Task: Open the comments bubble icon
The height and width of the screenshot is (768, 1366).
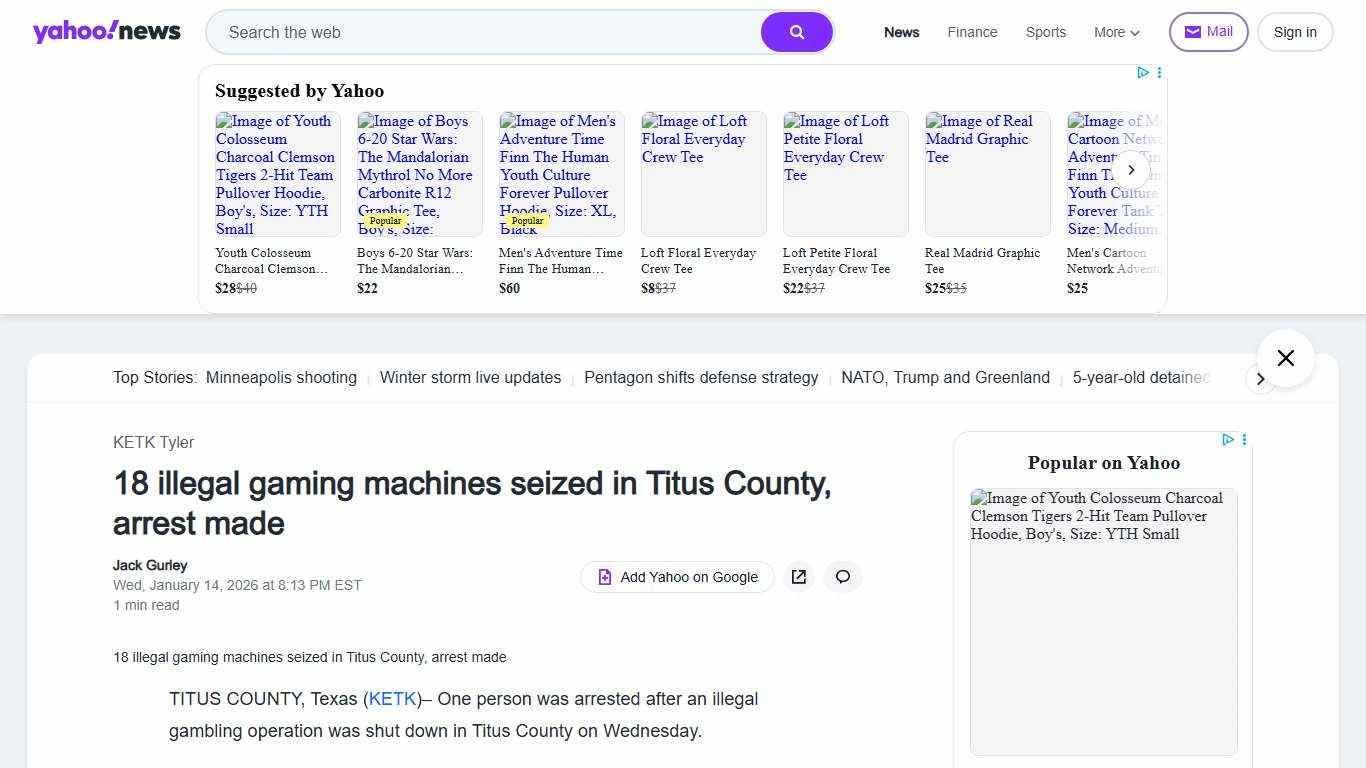Action: (843, 577)
